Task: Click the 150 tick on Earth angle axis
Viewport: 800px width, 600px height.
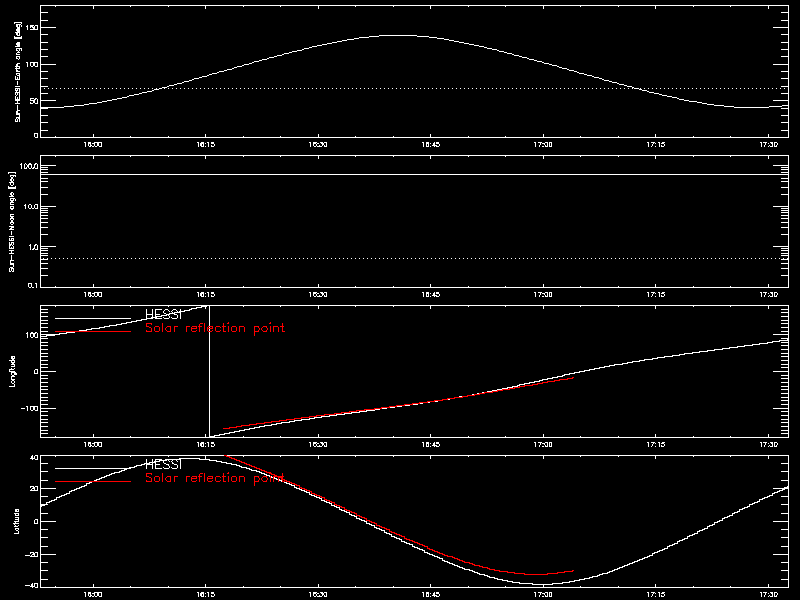Action: [32, 28]
